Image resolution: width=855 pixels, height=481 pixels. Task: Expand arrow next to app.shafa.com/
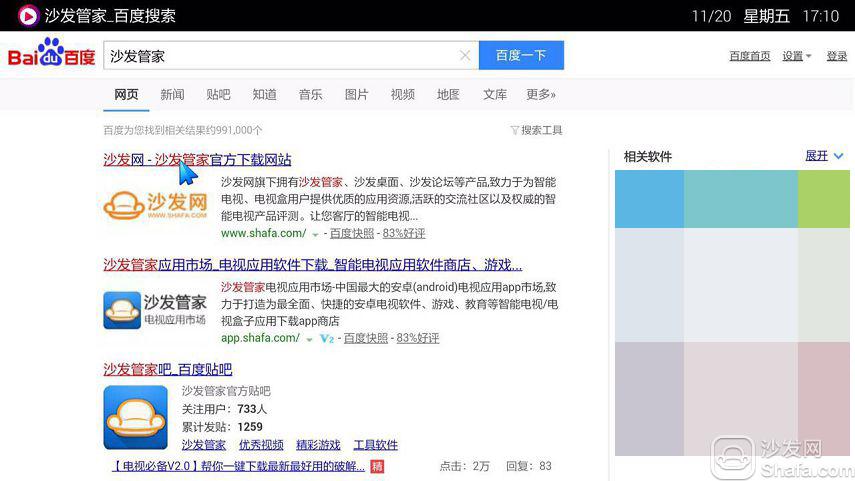(x=309, y=339)
